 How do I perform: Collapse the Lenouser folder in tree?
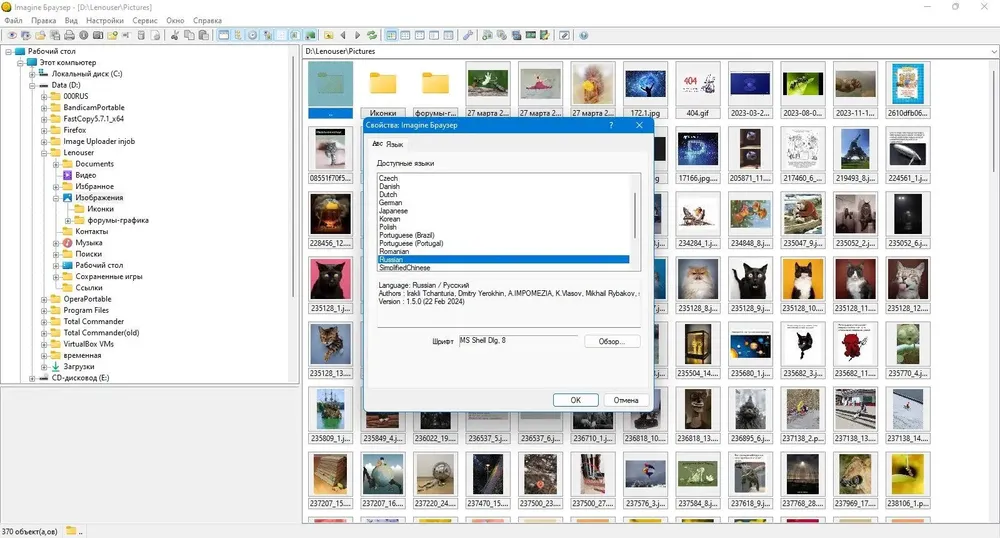44,153
